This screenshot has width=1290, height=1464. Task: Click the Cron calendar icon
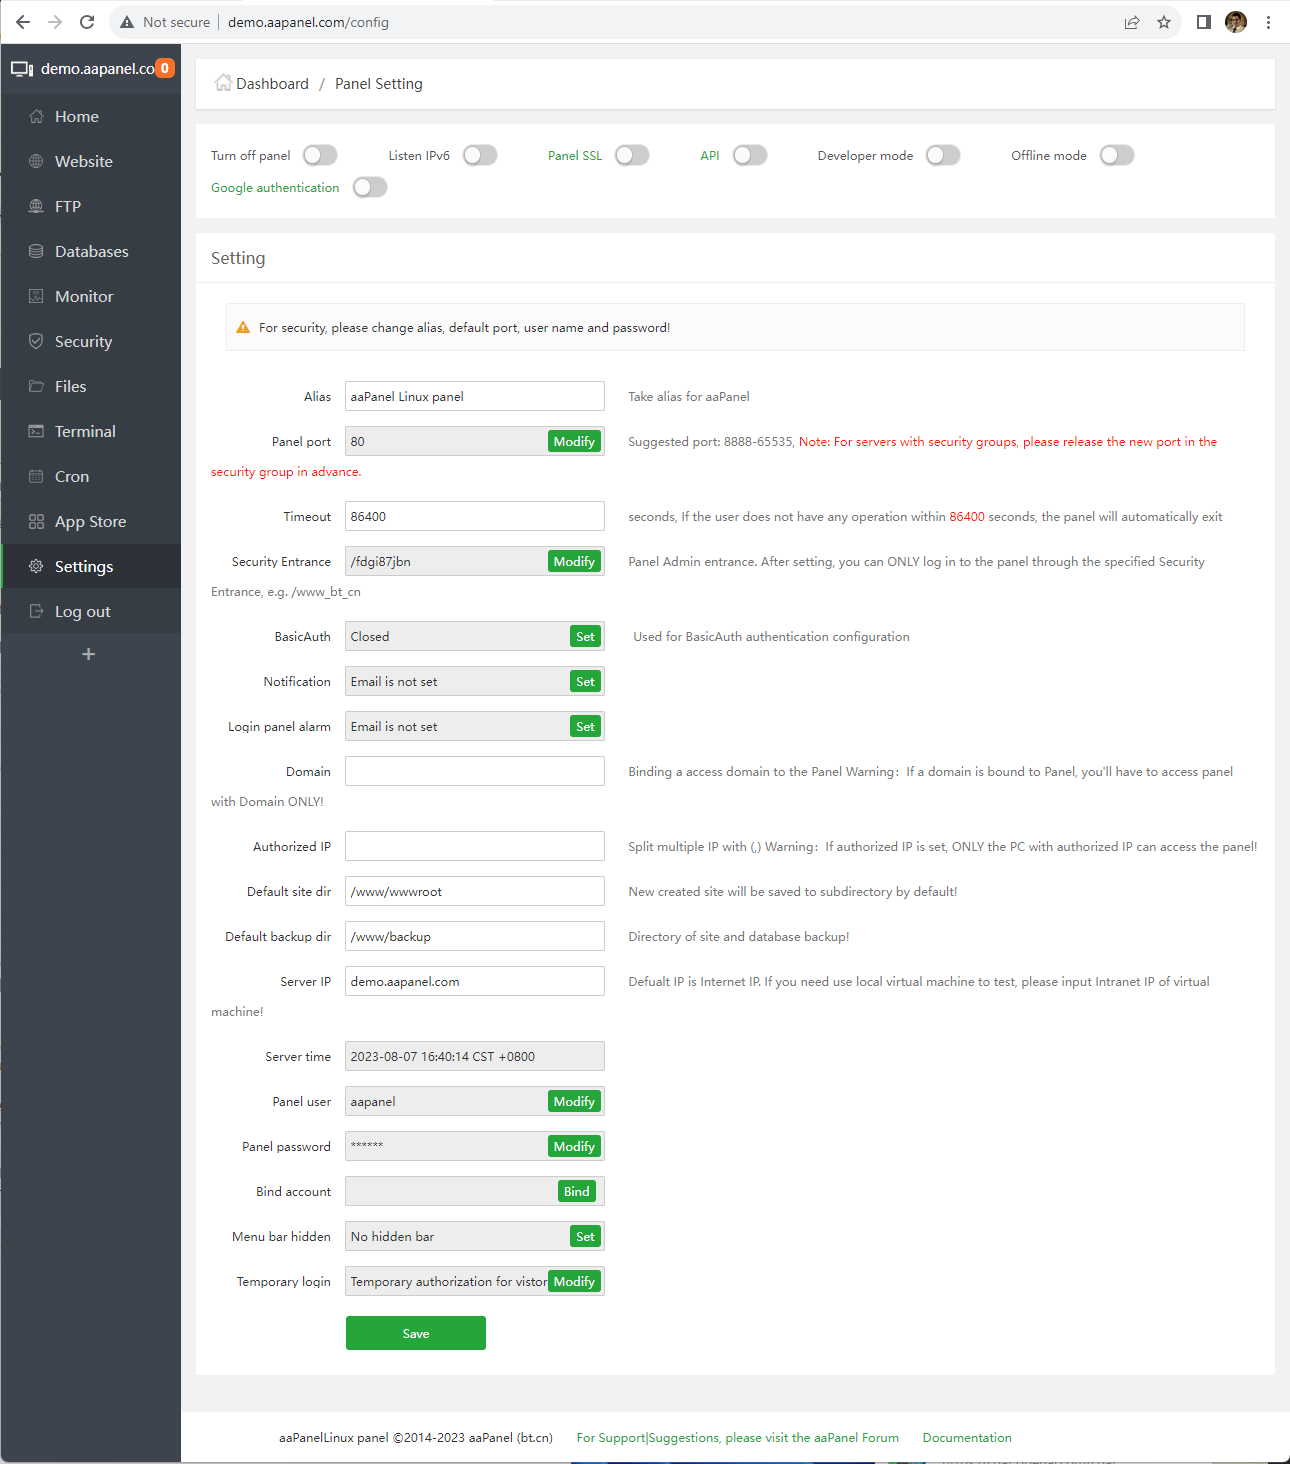[36, 477]
